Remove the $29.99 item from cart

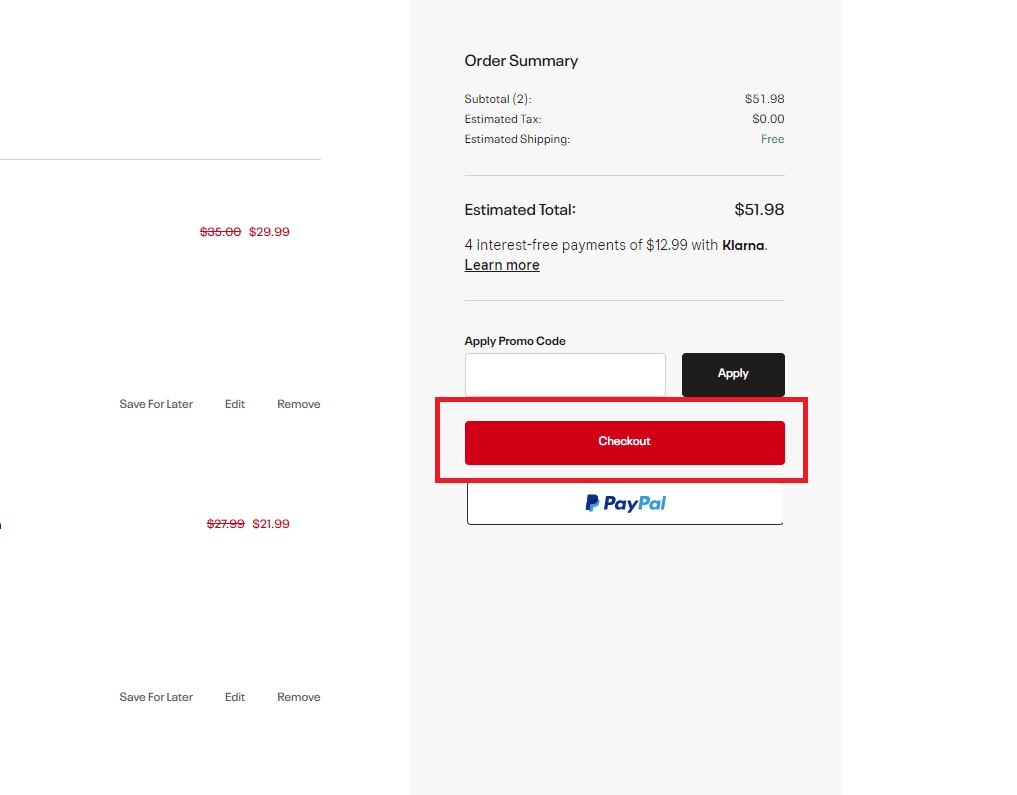tap(299, 404)
